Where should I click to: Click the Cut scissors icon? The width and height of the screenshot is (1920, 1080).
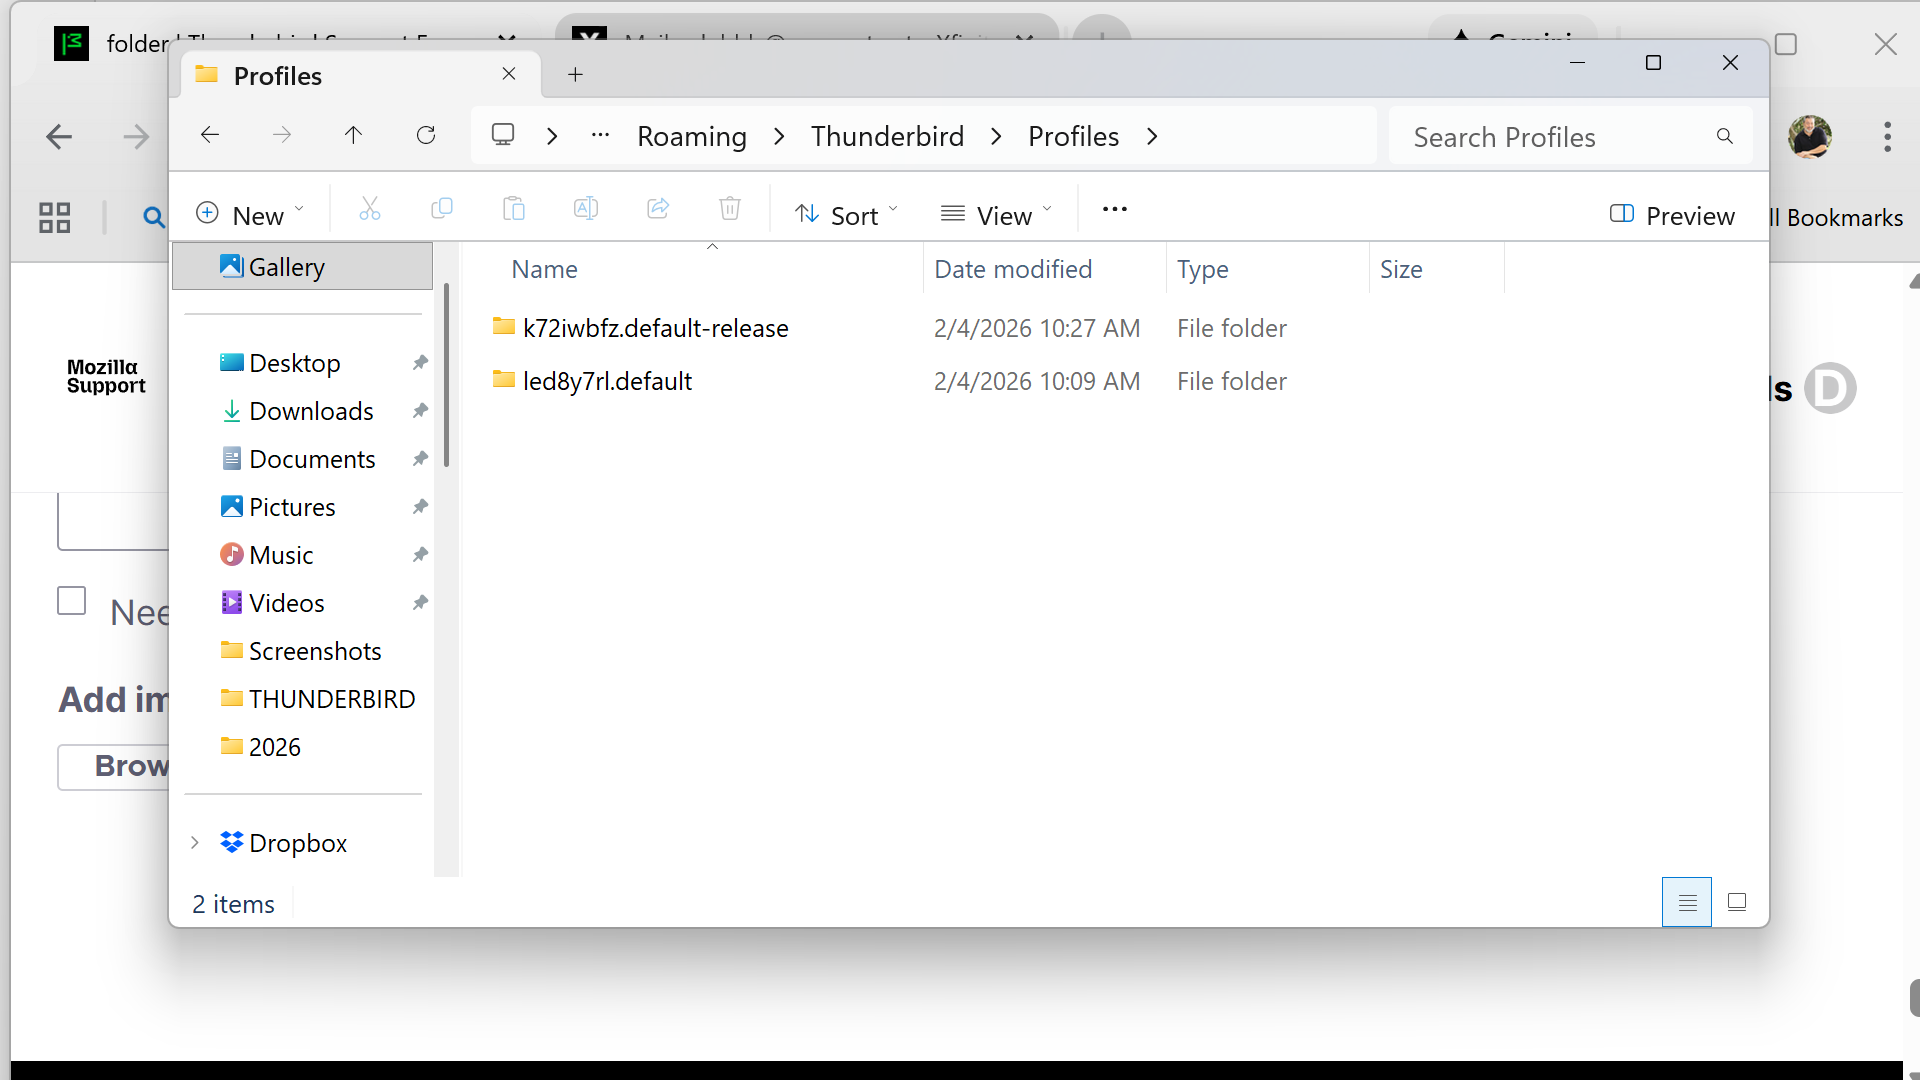point(370,208)
